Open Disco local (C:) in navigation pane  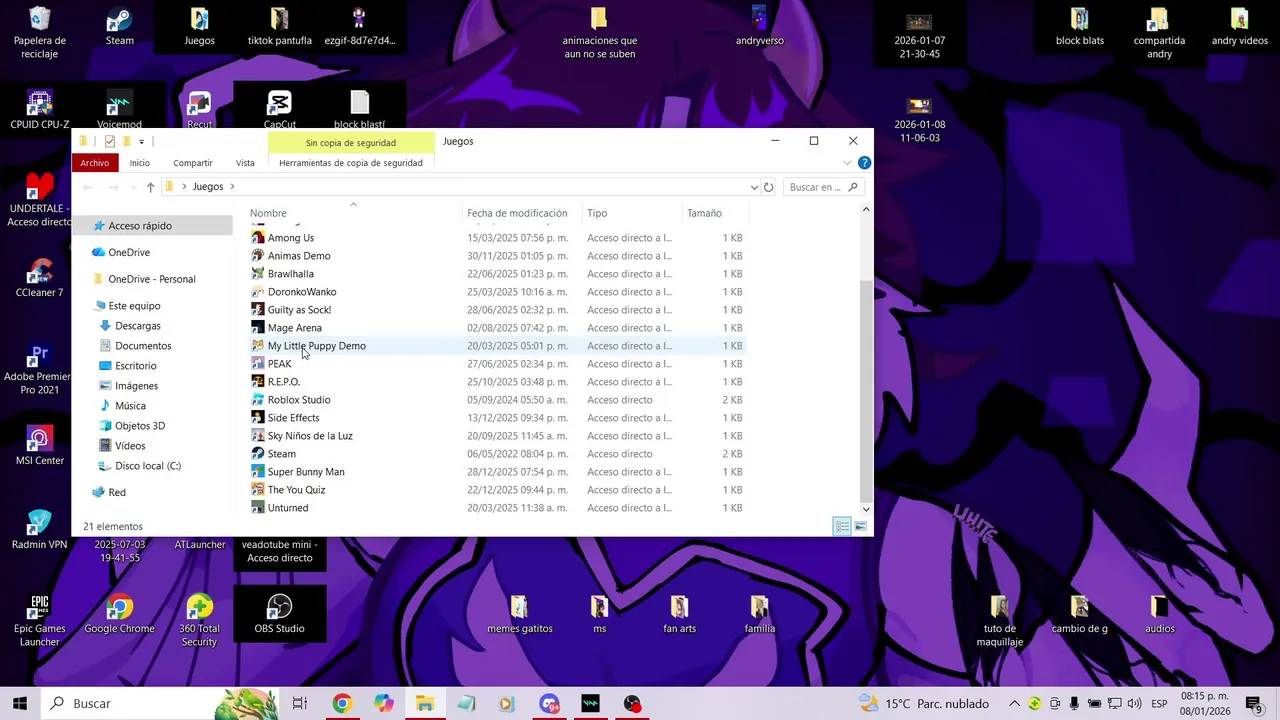click(147, 466)
